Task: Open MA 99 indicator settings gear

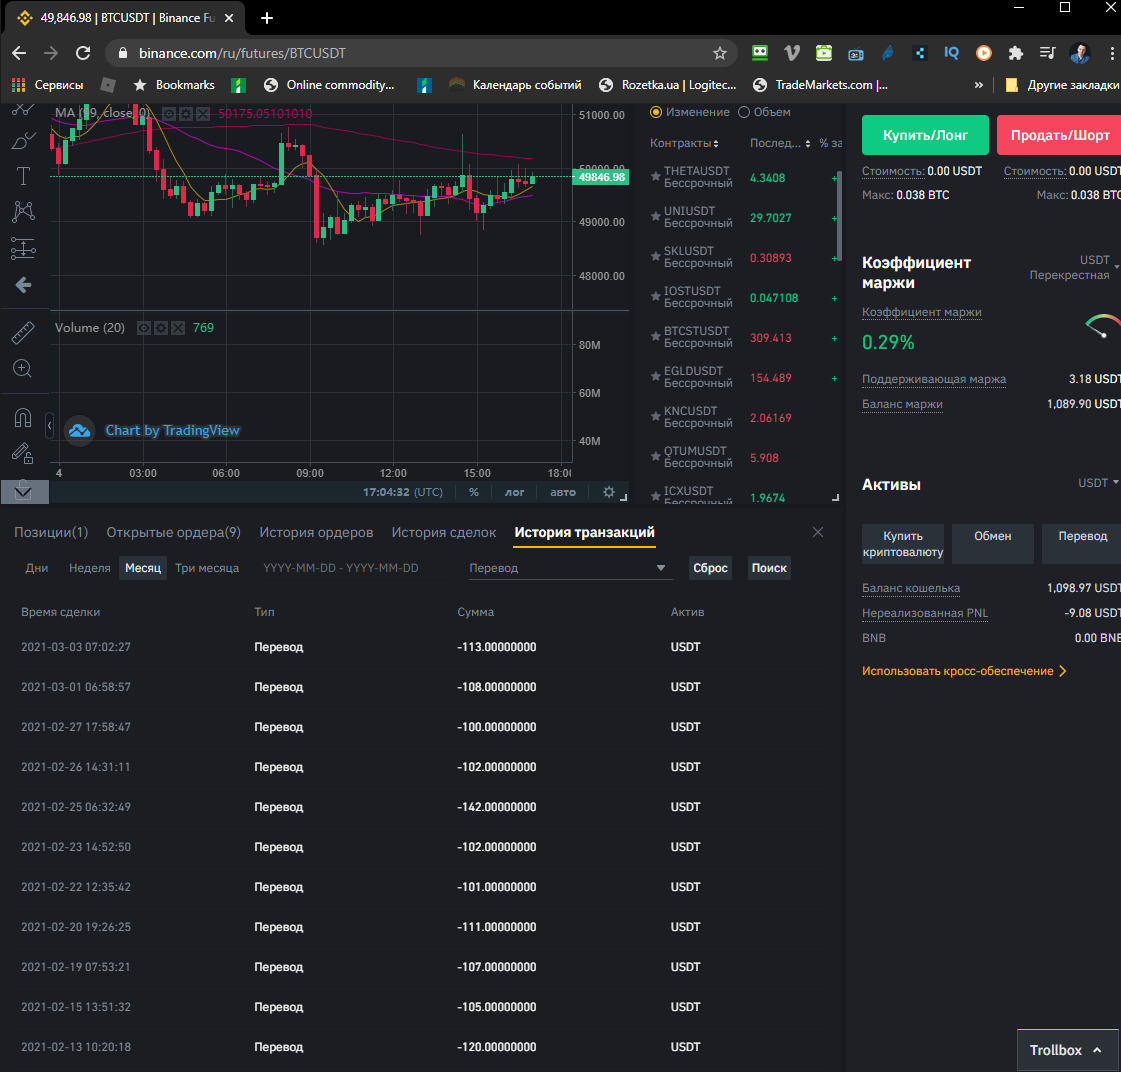Action: tap(186, 113)
